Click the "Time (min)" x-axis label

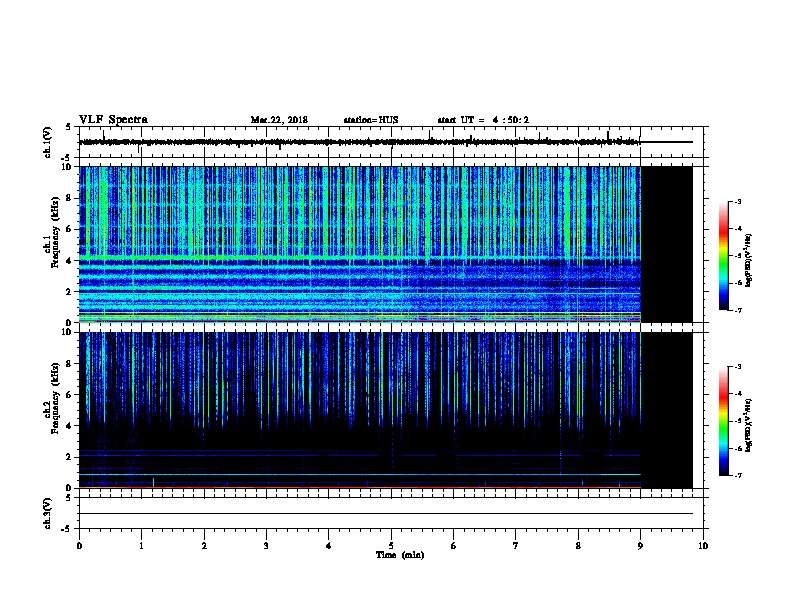click(400, 555)
